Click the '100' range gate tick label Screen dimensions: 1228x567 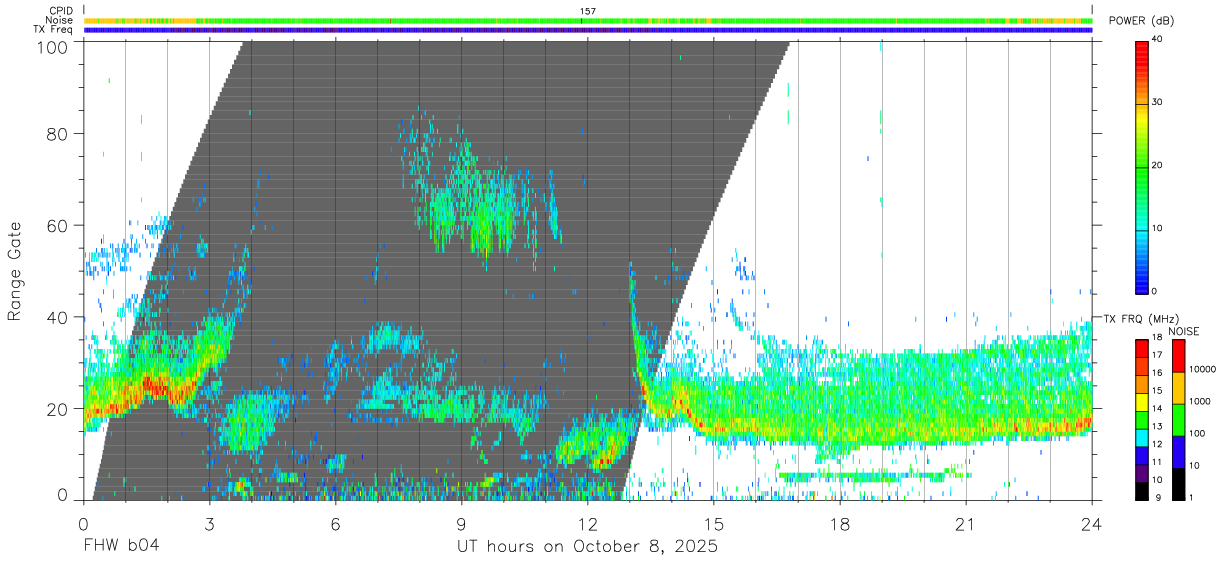(x=50, y=46)
